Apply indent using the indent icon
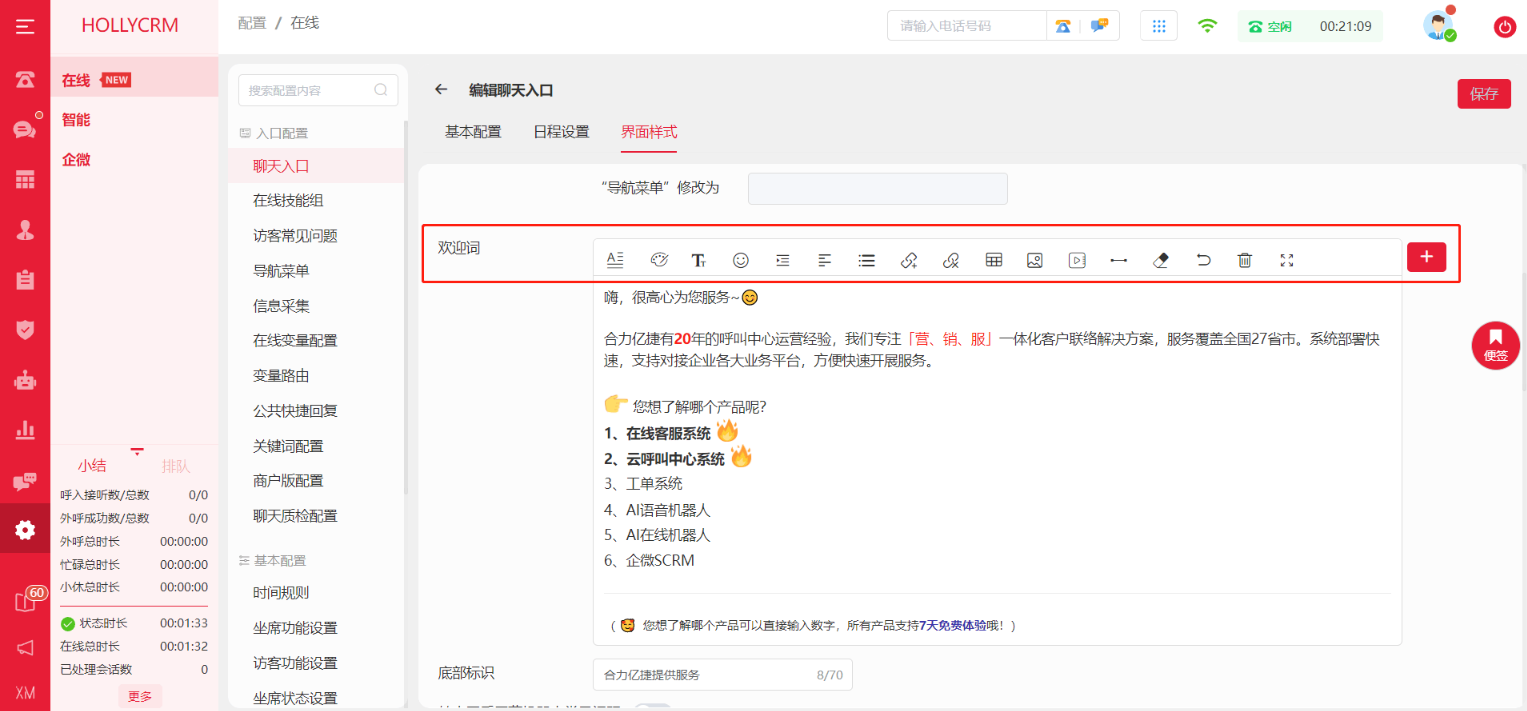1527x711 pixels. pyautogui.click(x=783, y=260)
